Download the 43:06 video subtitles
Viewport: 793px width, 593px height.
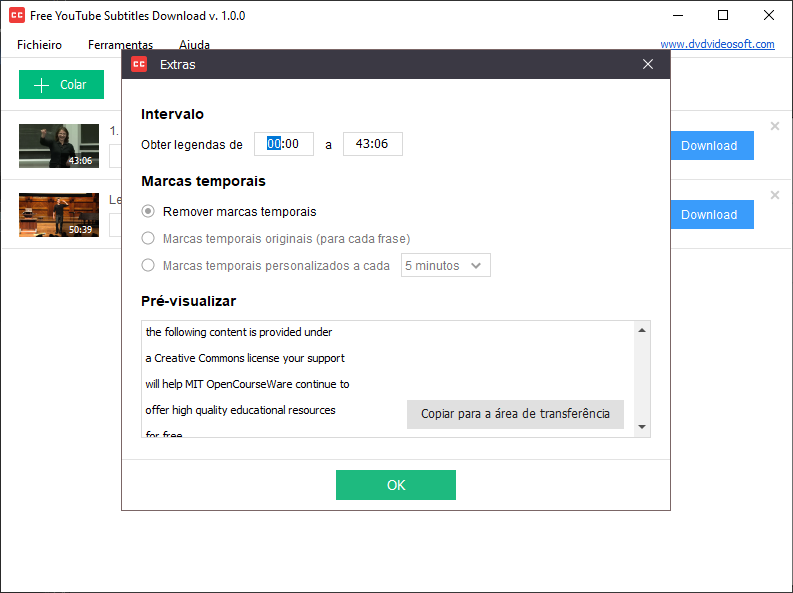712,146
